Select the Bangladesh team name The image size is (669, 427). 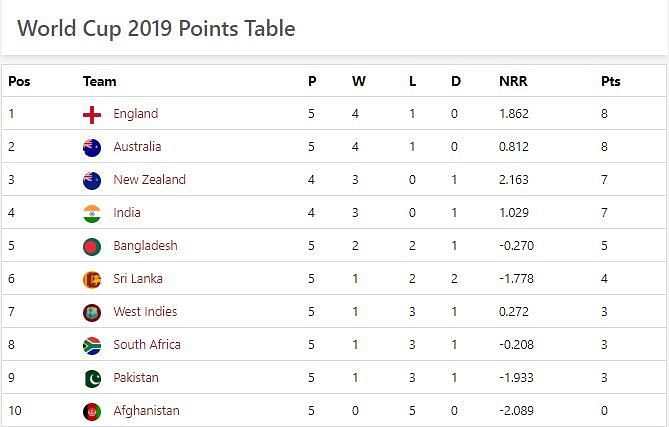click(145, 246)
